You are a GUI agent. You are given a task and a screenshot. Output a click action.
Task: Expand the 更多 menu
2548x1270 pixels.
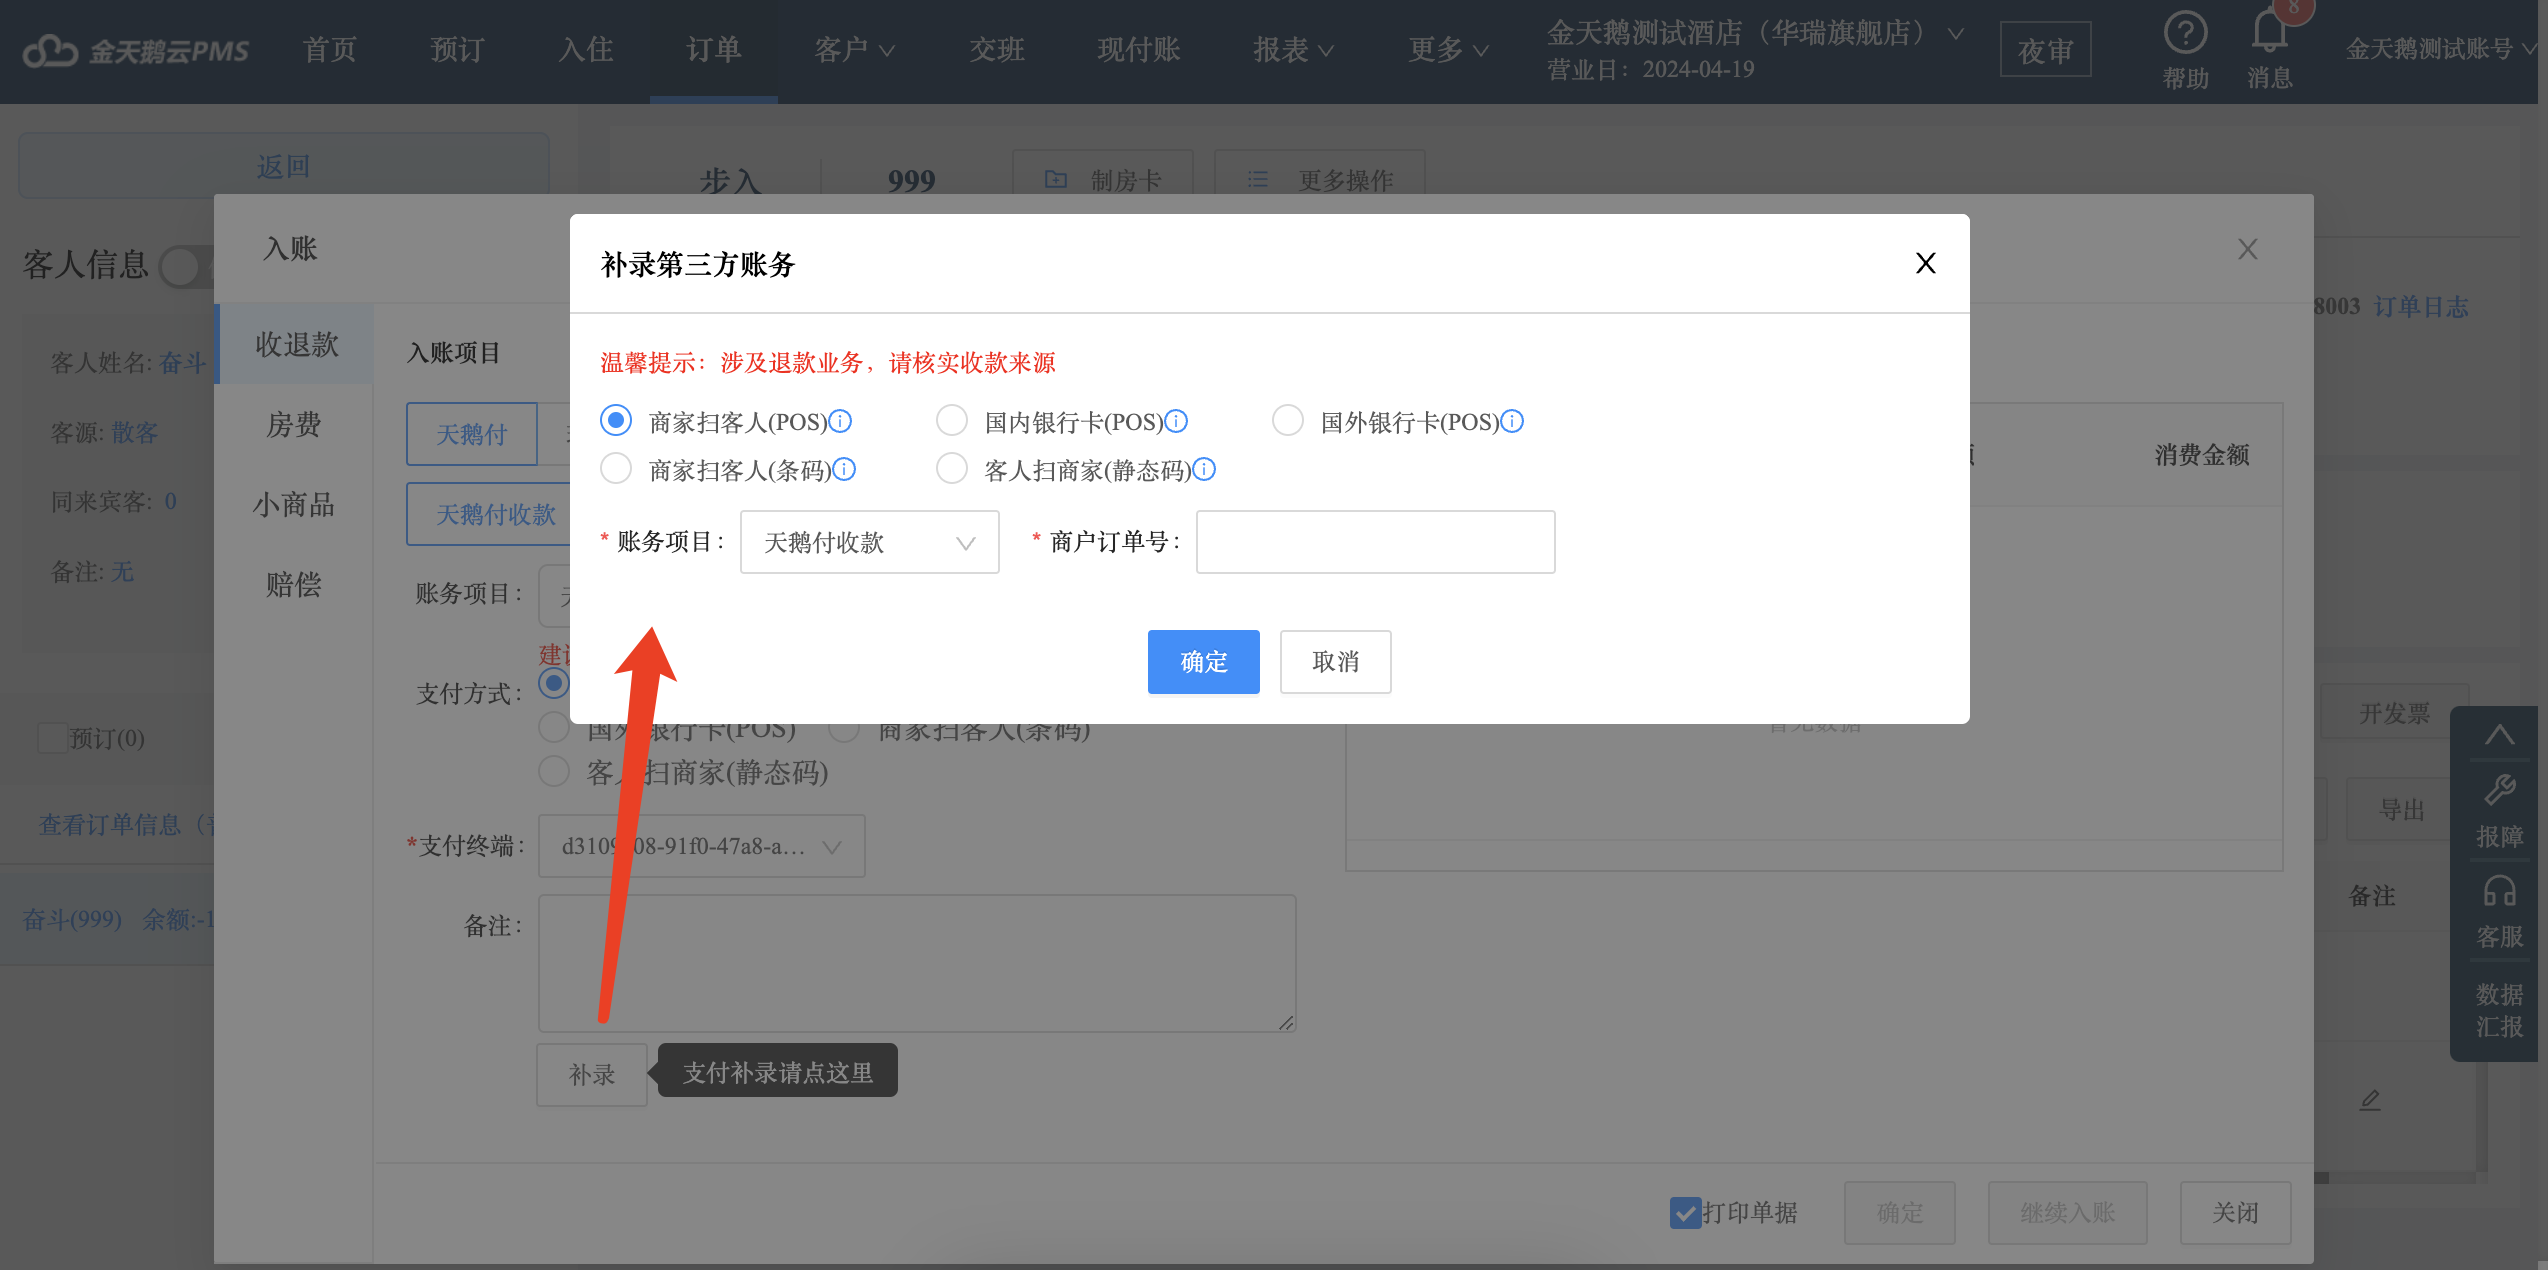(x=1447, y=50)
